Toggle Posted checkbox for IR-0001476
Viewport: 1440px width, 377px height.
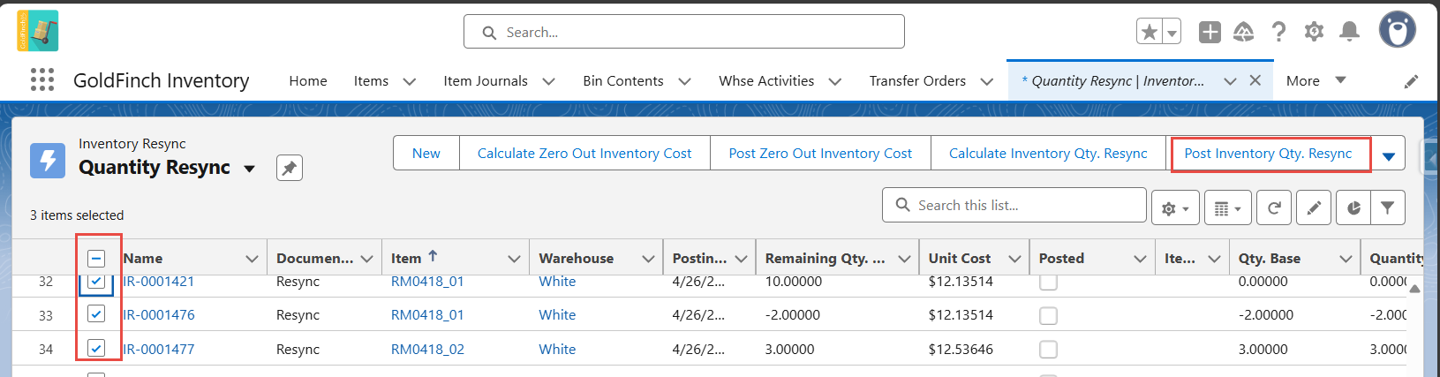(x=1048, y=316)
